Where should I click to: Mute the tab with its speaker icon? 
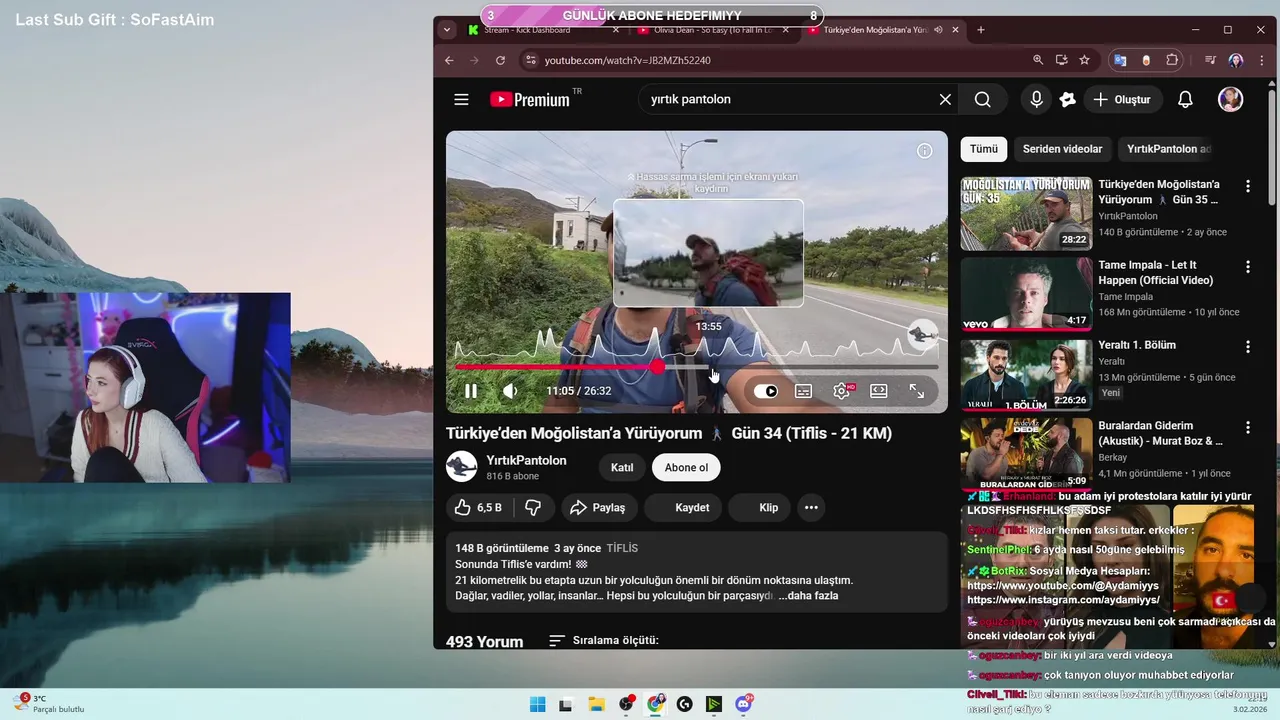tap(938, 30)
